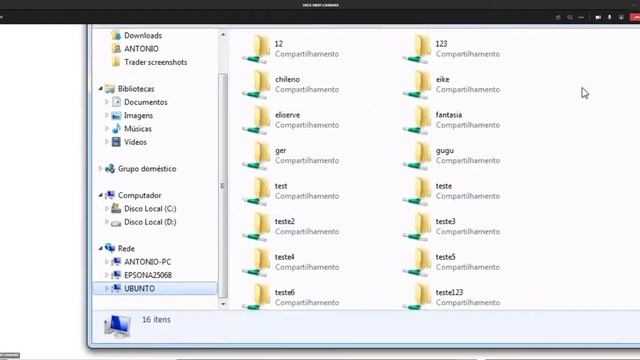Click the eliserve shared folder icon
The width and height of the screenshot is (640, 360).
pyautogui.click(x=257, y=120)
